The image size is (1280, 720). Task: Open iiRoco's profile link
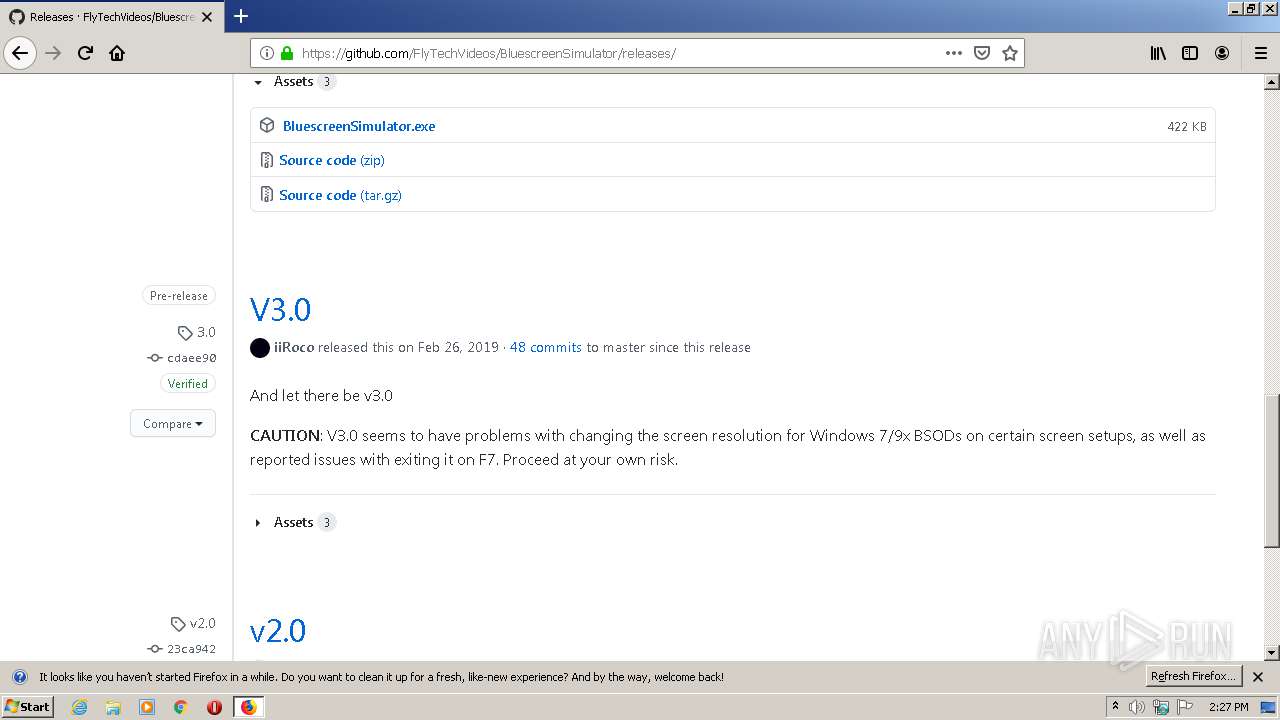[294, 347]
